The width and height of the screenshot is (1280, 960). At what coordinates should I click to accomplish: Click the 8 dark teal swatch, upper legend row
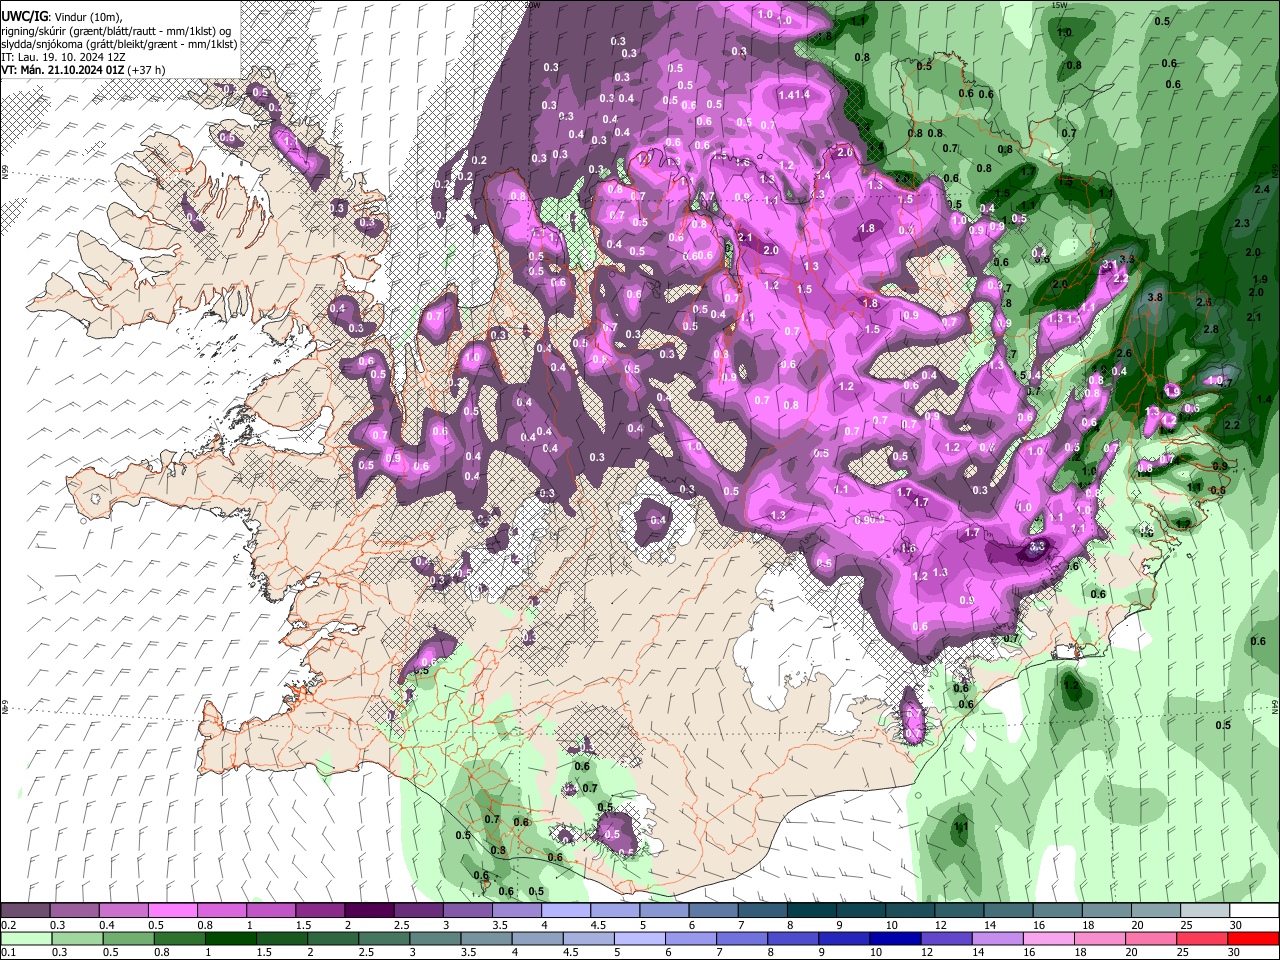point(812,911)
